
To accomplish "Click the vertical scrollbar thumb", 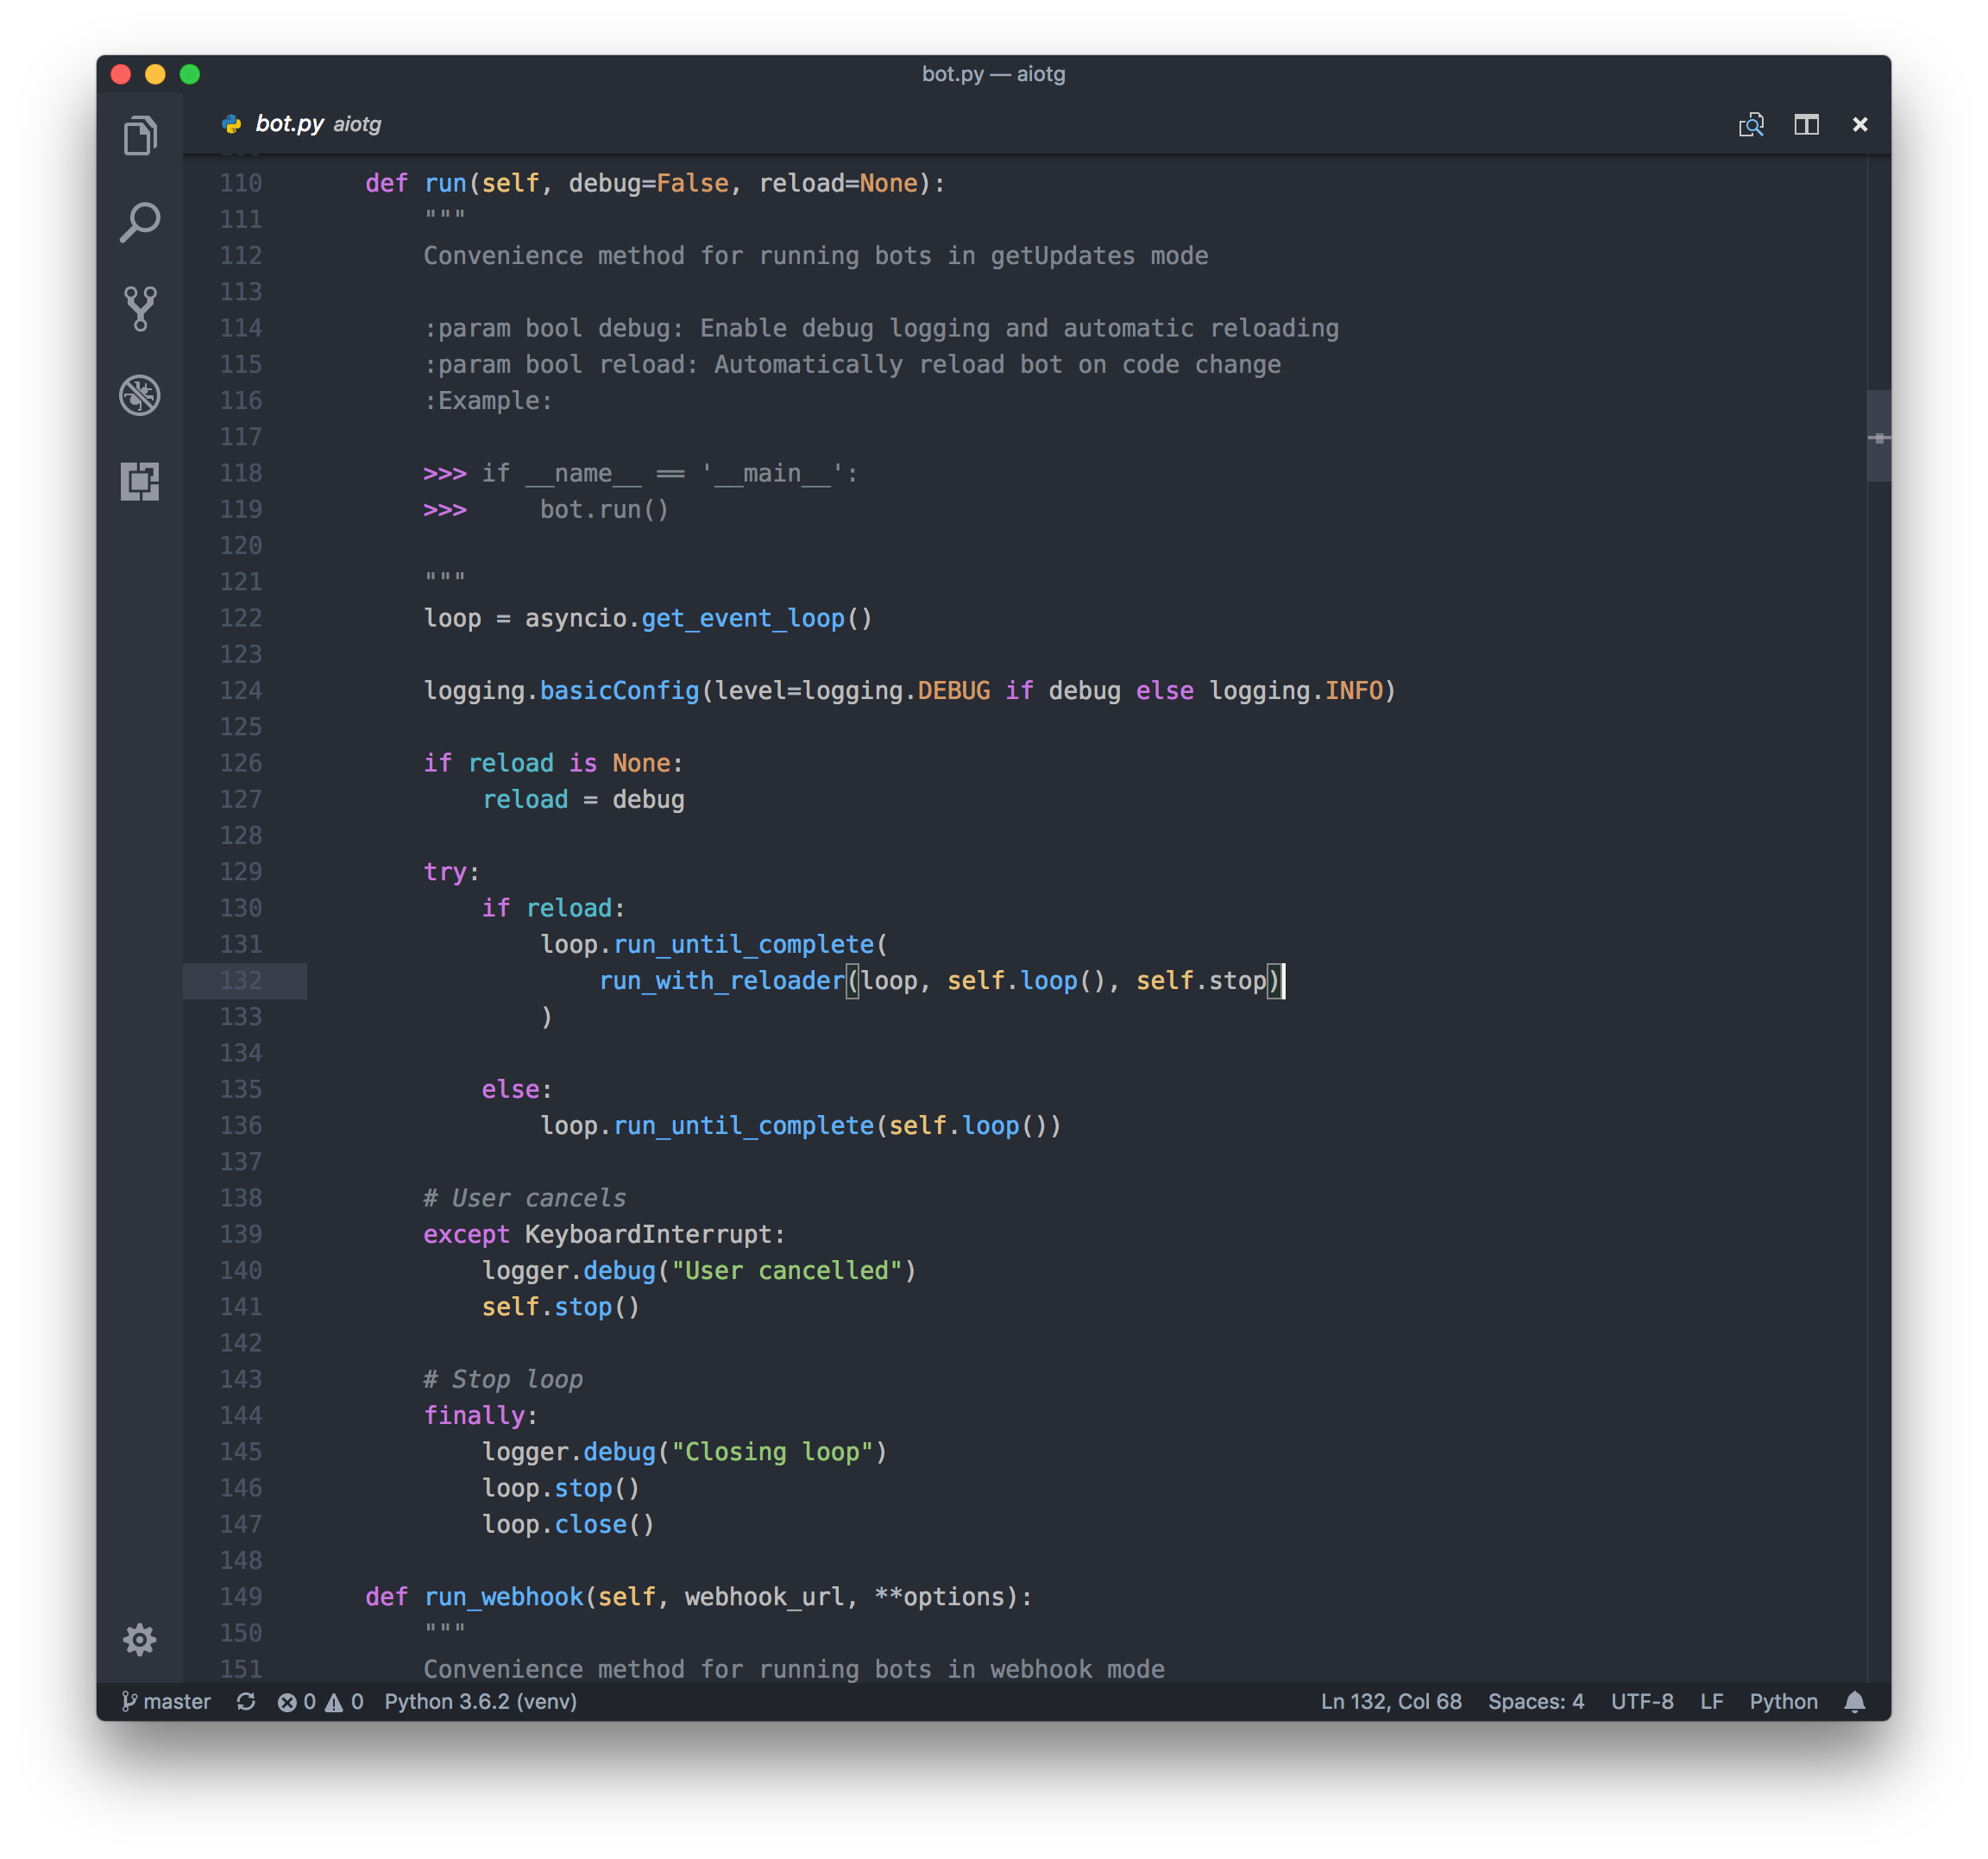I will tap(1878, 436).
